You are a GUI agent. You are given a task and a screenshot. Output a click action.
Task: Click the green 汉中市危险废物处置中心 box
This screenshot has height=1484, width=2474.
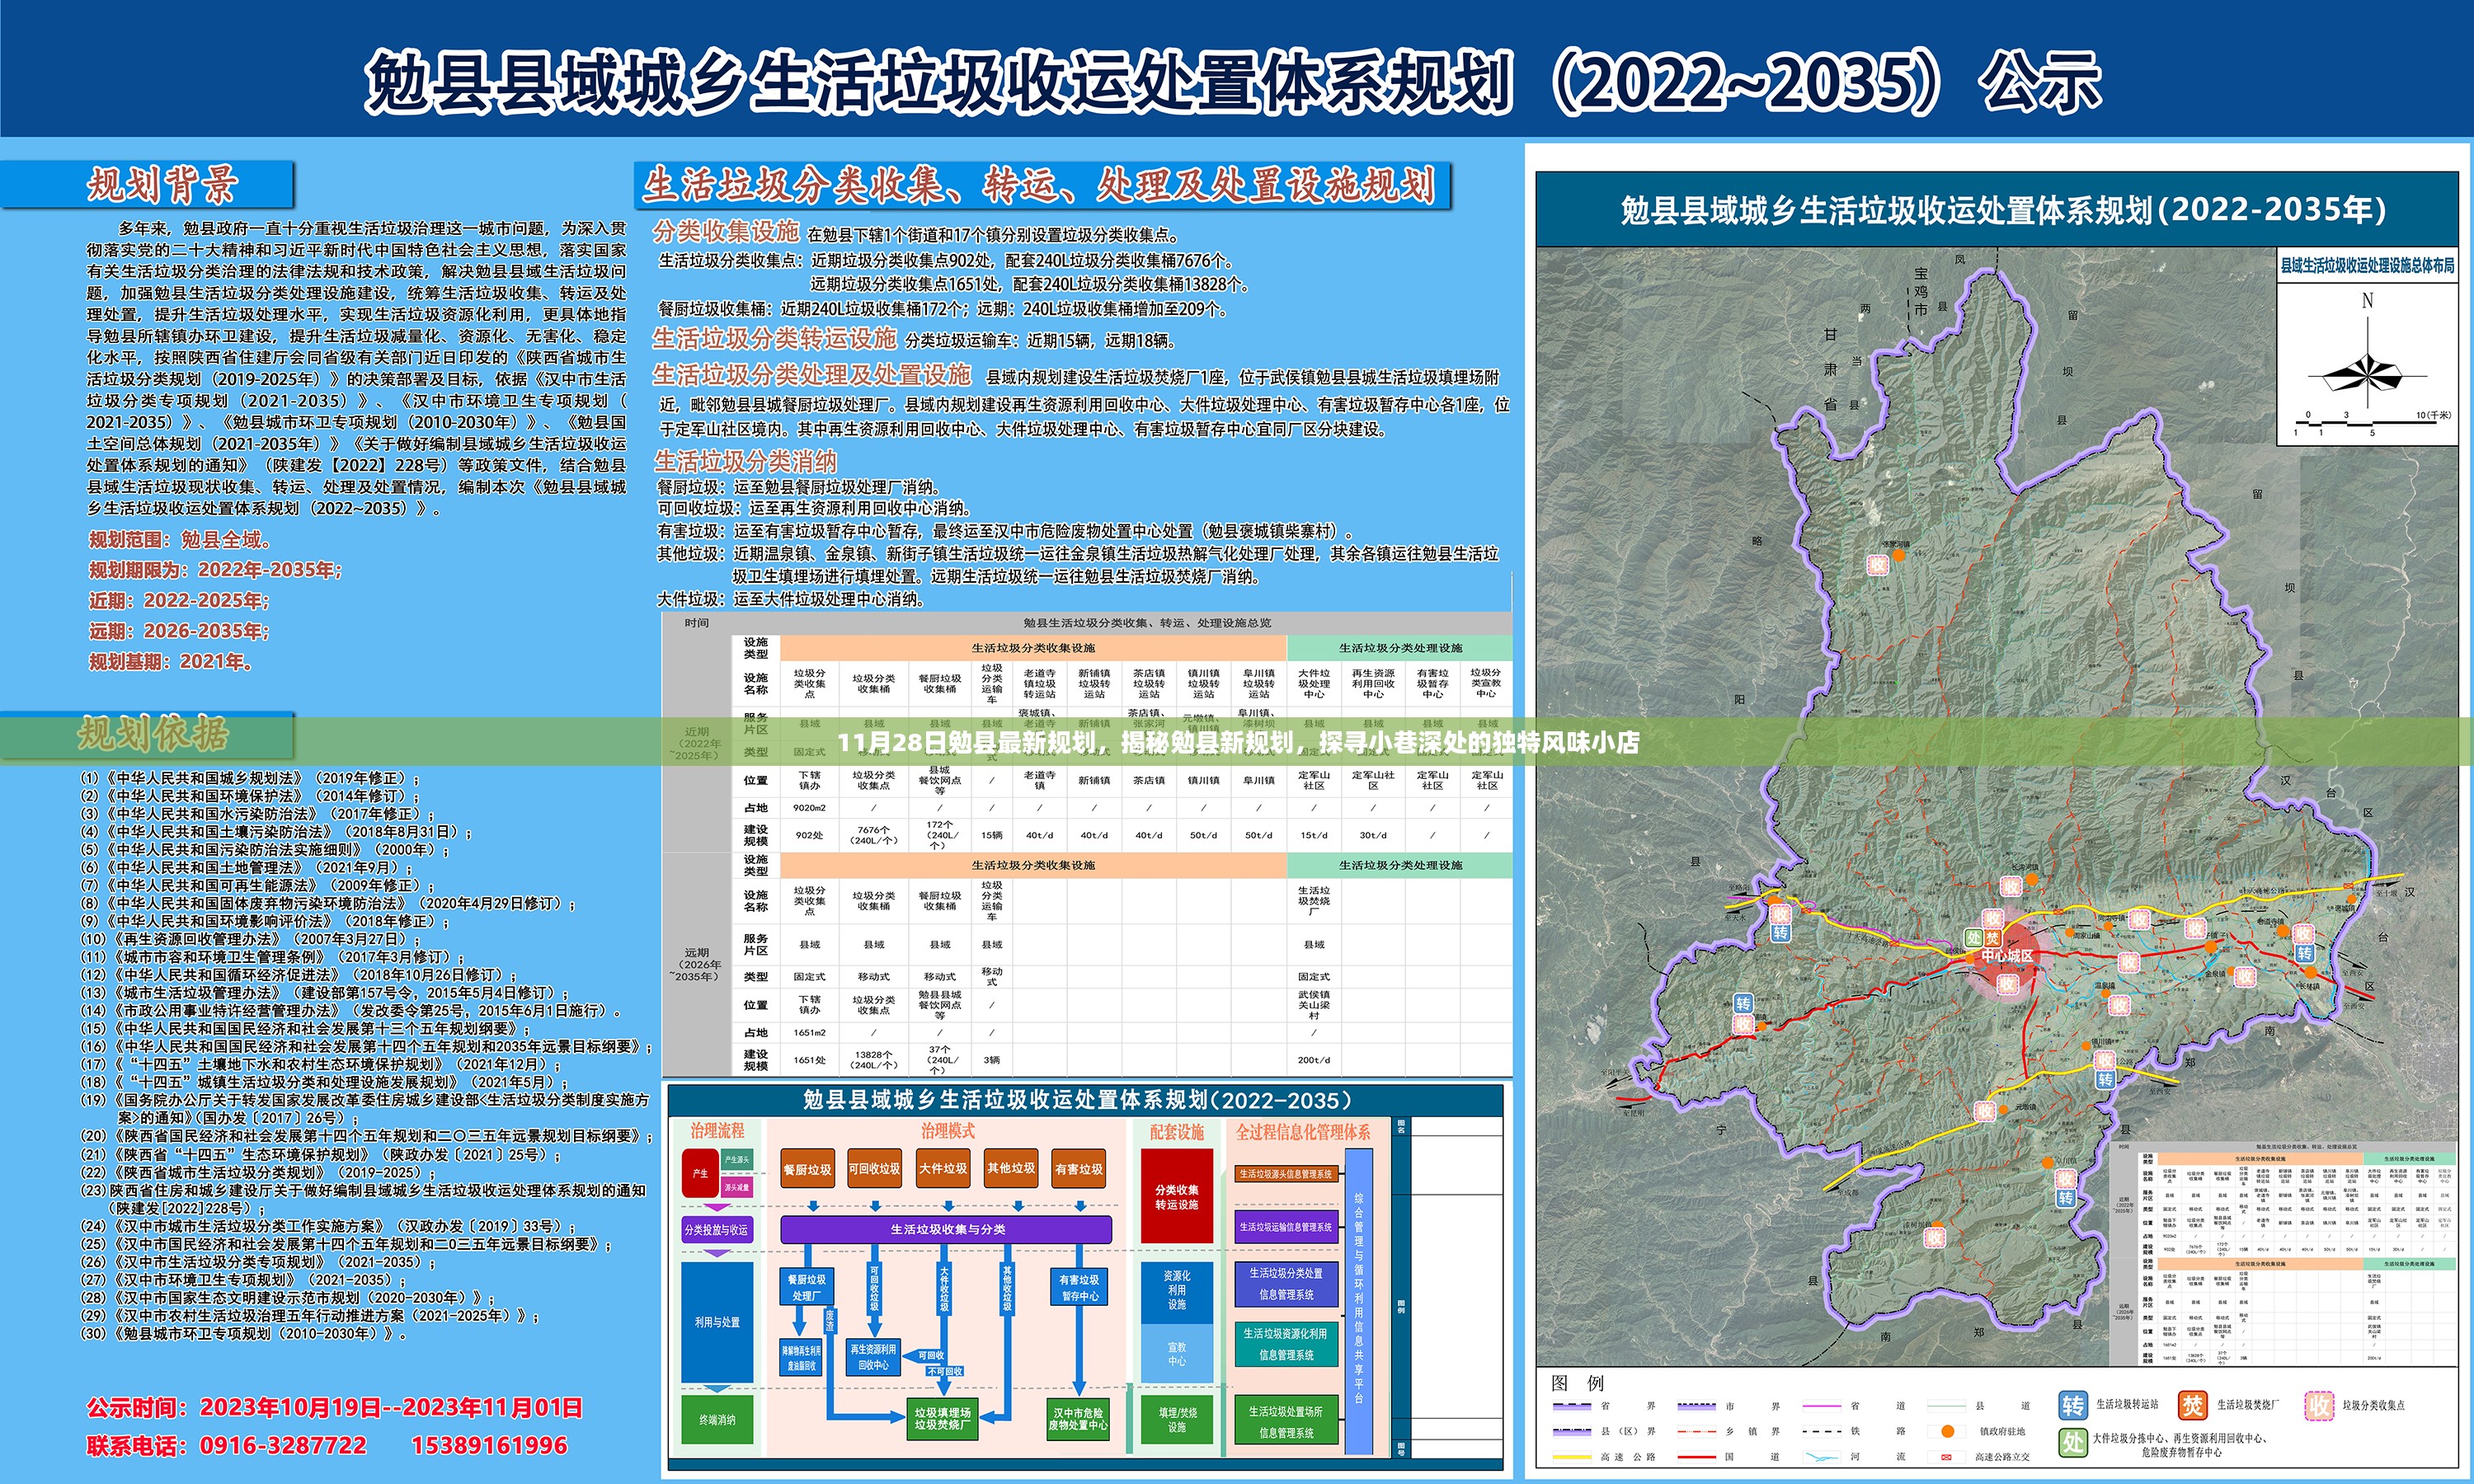[1077, 1419]
